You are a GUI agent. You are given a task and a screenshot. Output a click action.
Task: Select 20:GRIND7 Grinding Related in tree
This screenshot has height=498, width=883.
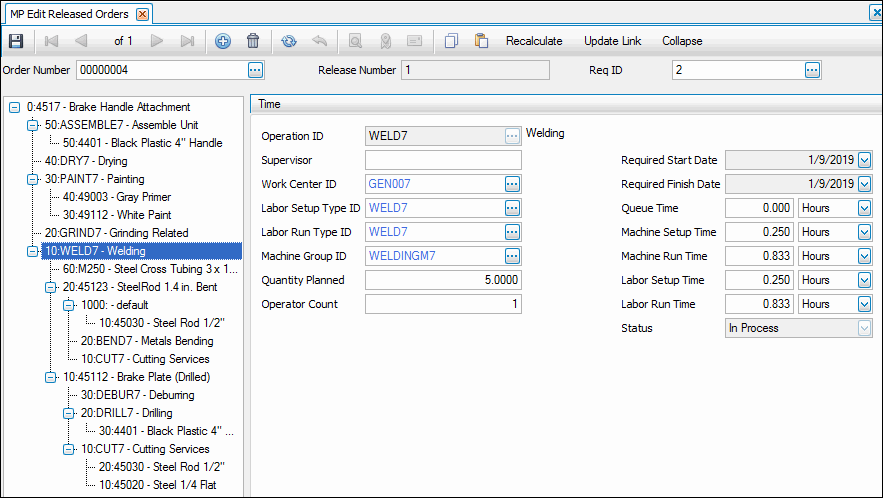coord(116,233)
